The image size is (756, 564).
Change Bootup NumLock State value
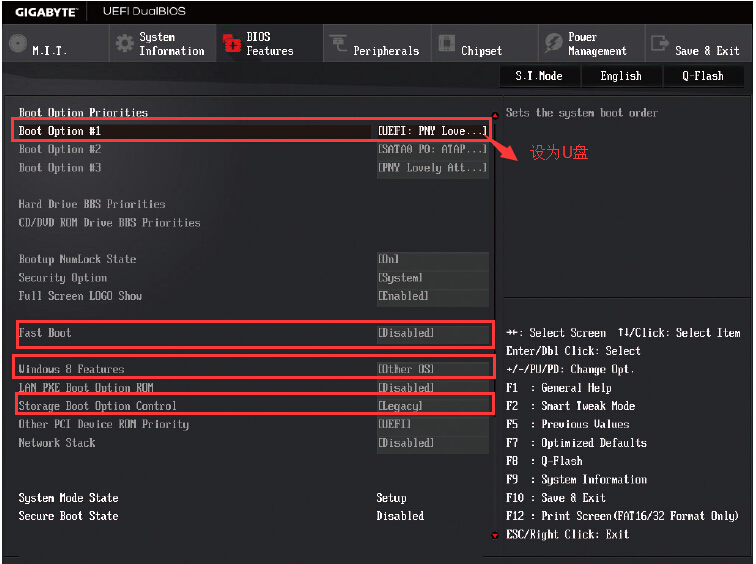[x=432, y=259]
